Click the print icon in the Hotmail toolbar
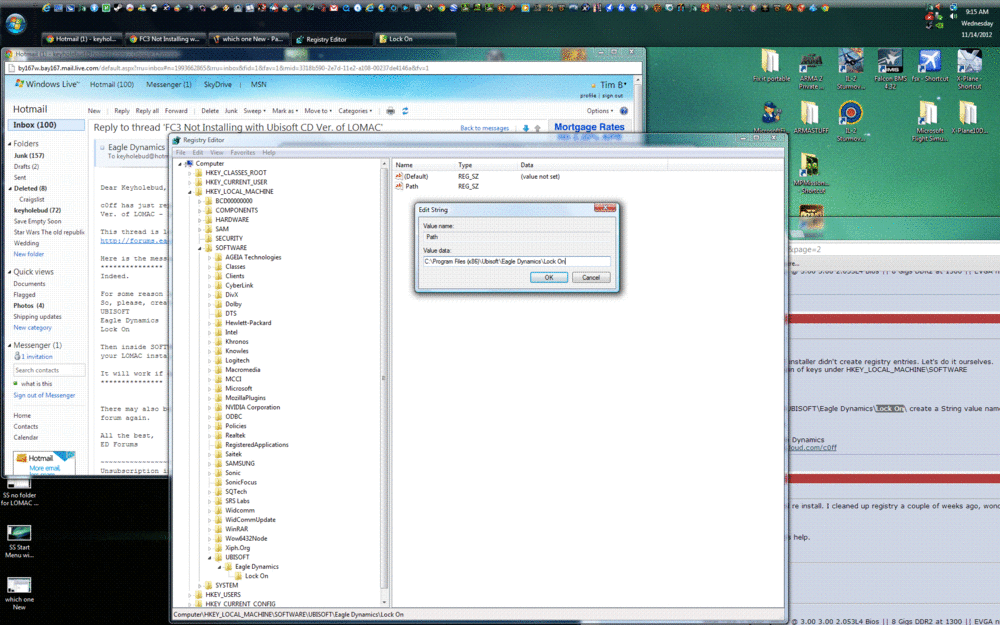The height and width of the screenshot is (625, 1000). pos(390,110)
